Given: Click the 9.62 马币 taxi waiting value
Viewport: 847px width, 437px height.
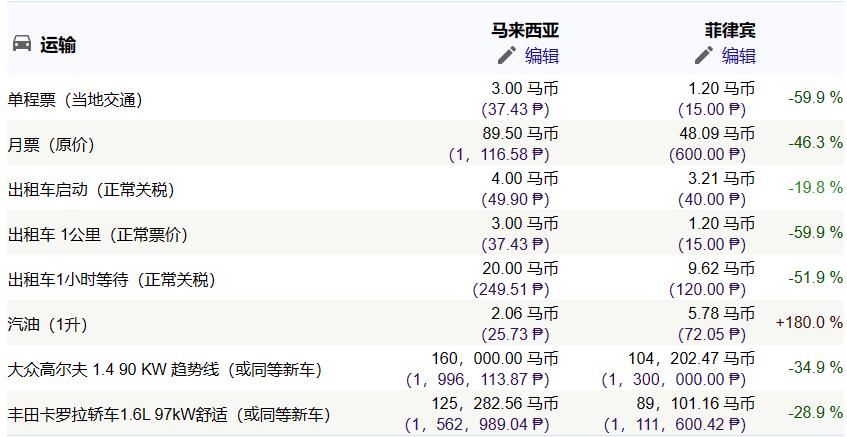Looking at the screenshot, I should click(721, 268).
